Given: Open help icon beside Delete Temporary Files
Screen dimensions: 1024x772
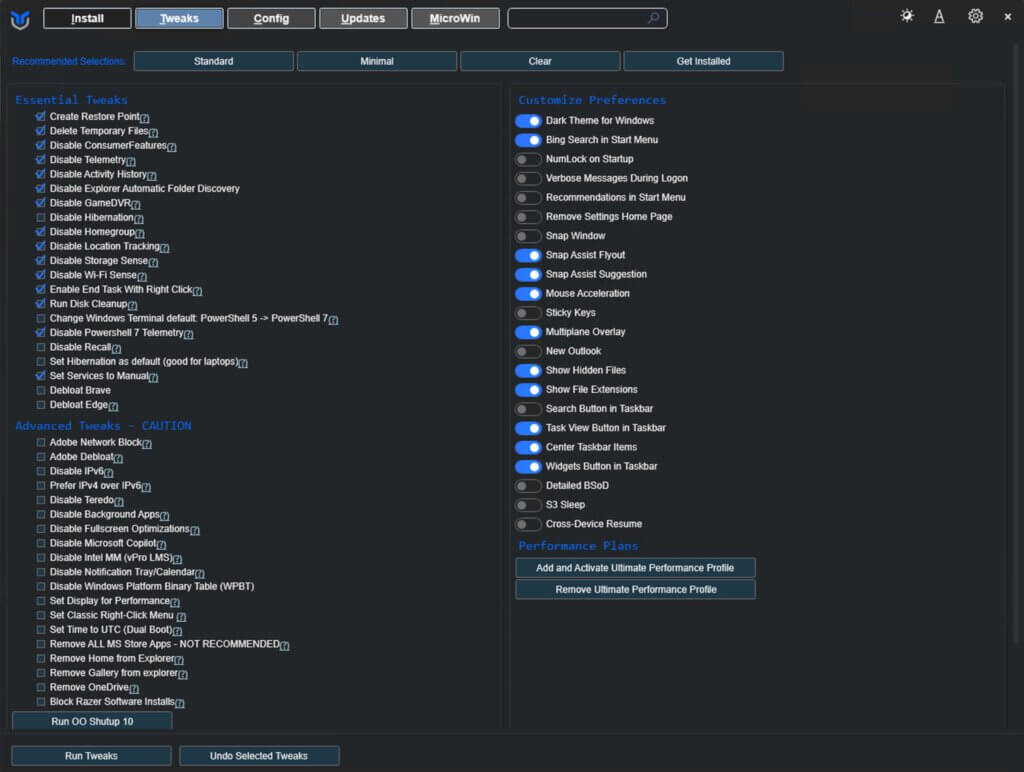Looking at the screenshot, I should [x=153, y=133].
